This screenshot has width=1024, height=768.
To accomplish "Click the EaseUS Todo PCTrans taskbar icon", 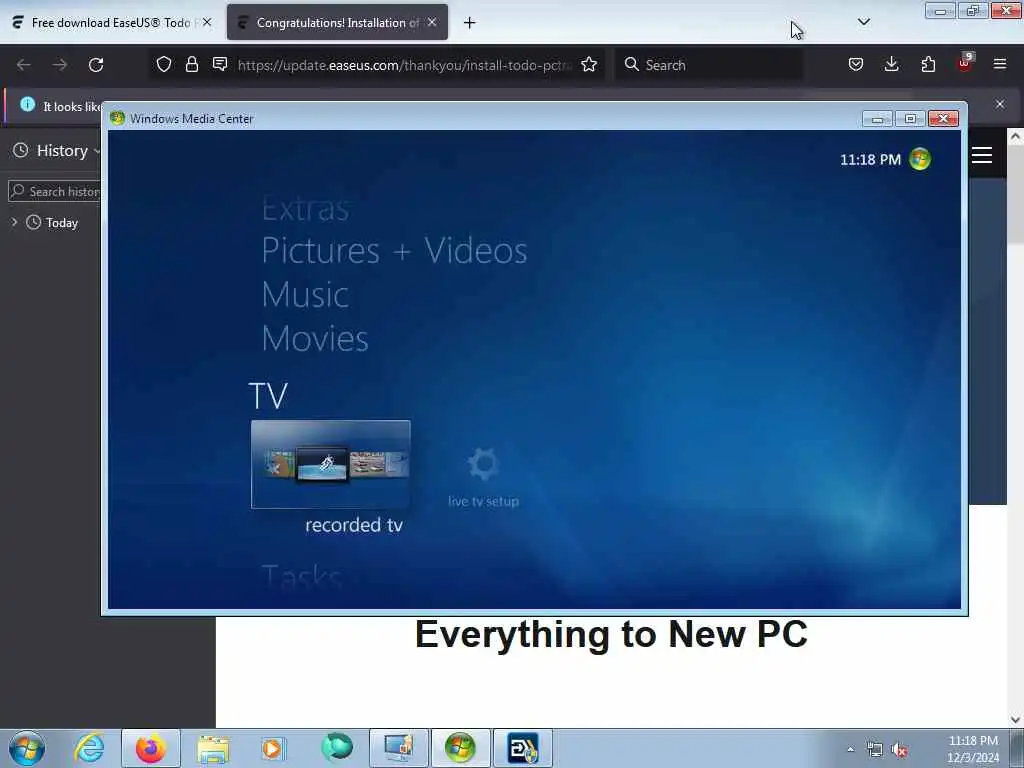I will [522, 748].
